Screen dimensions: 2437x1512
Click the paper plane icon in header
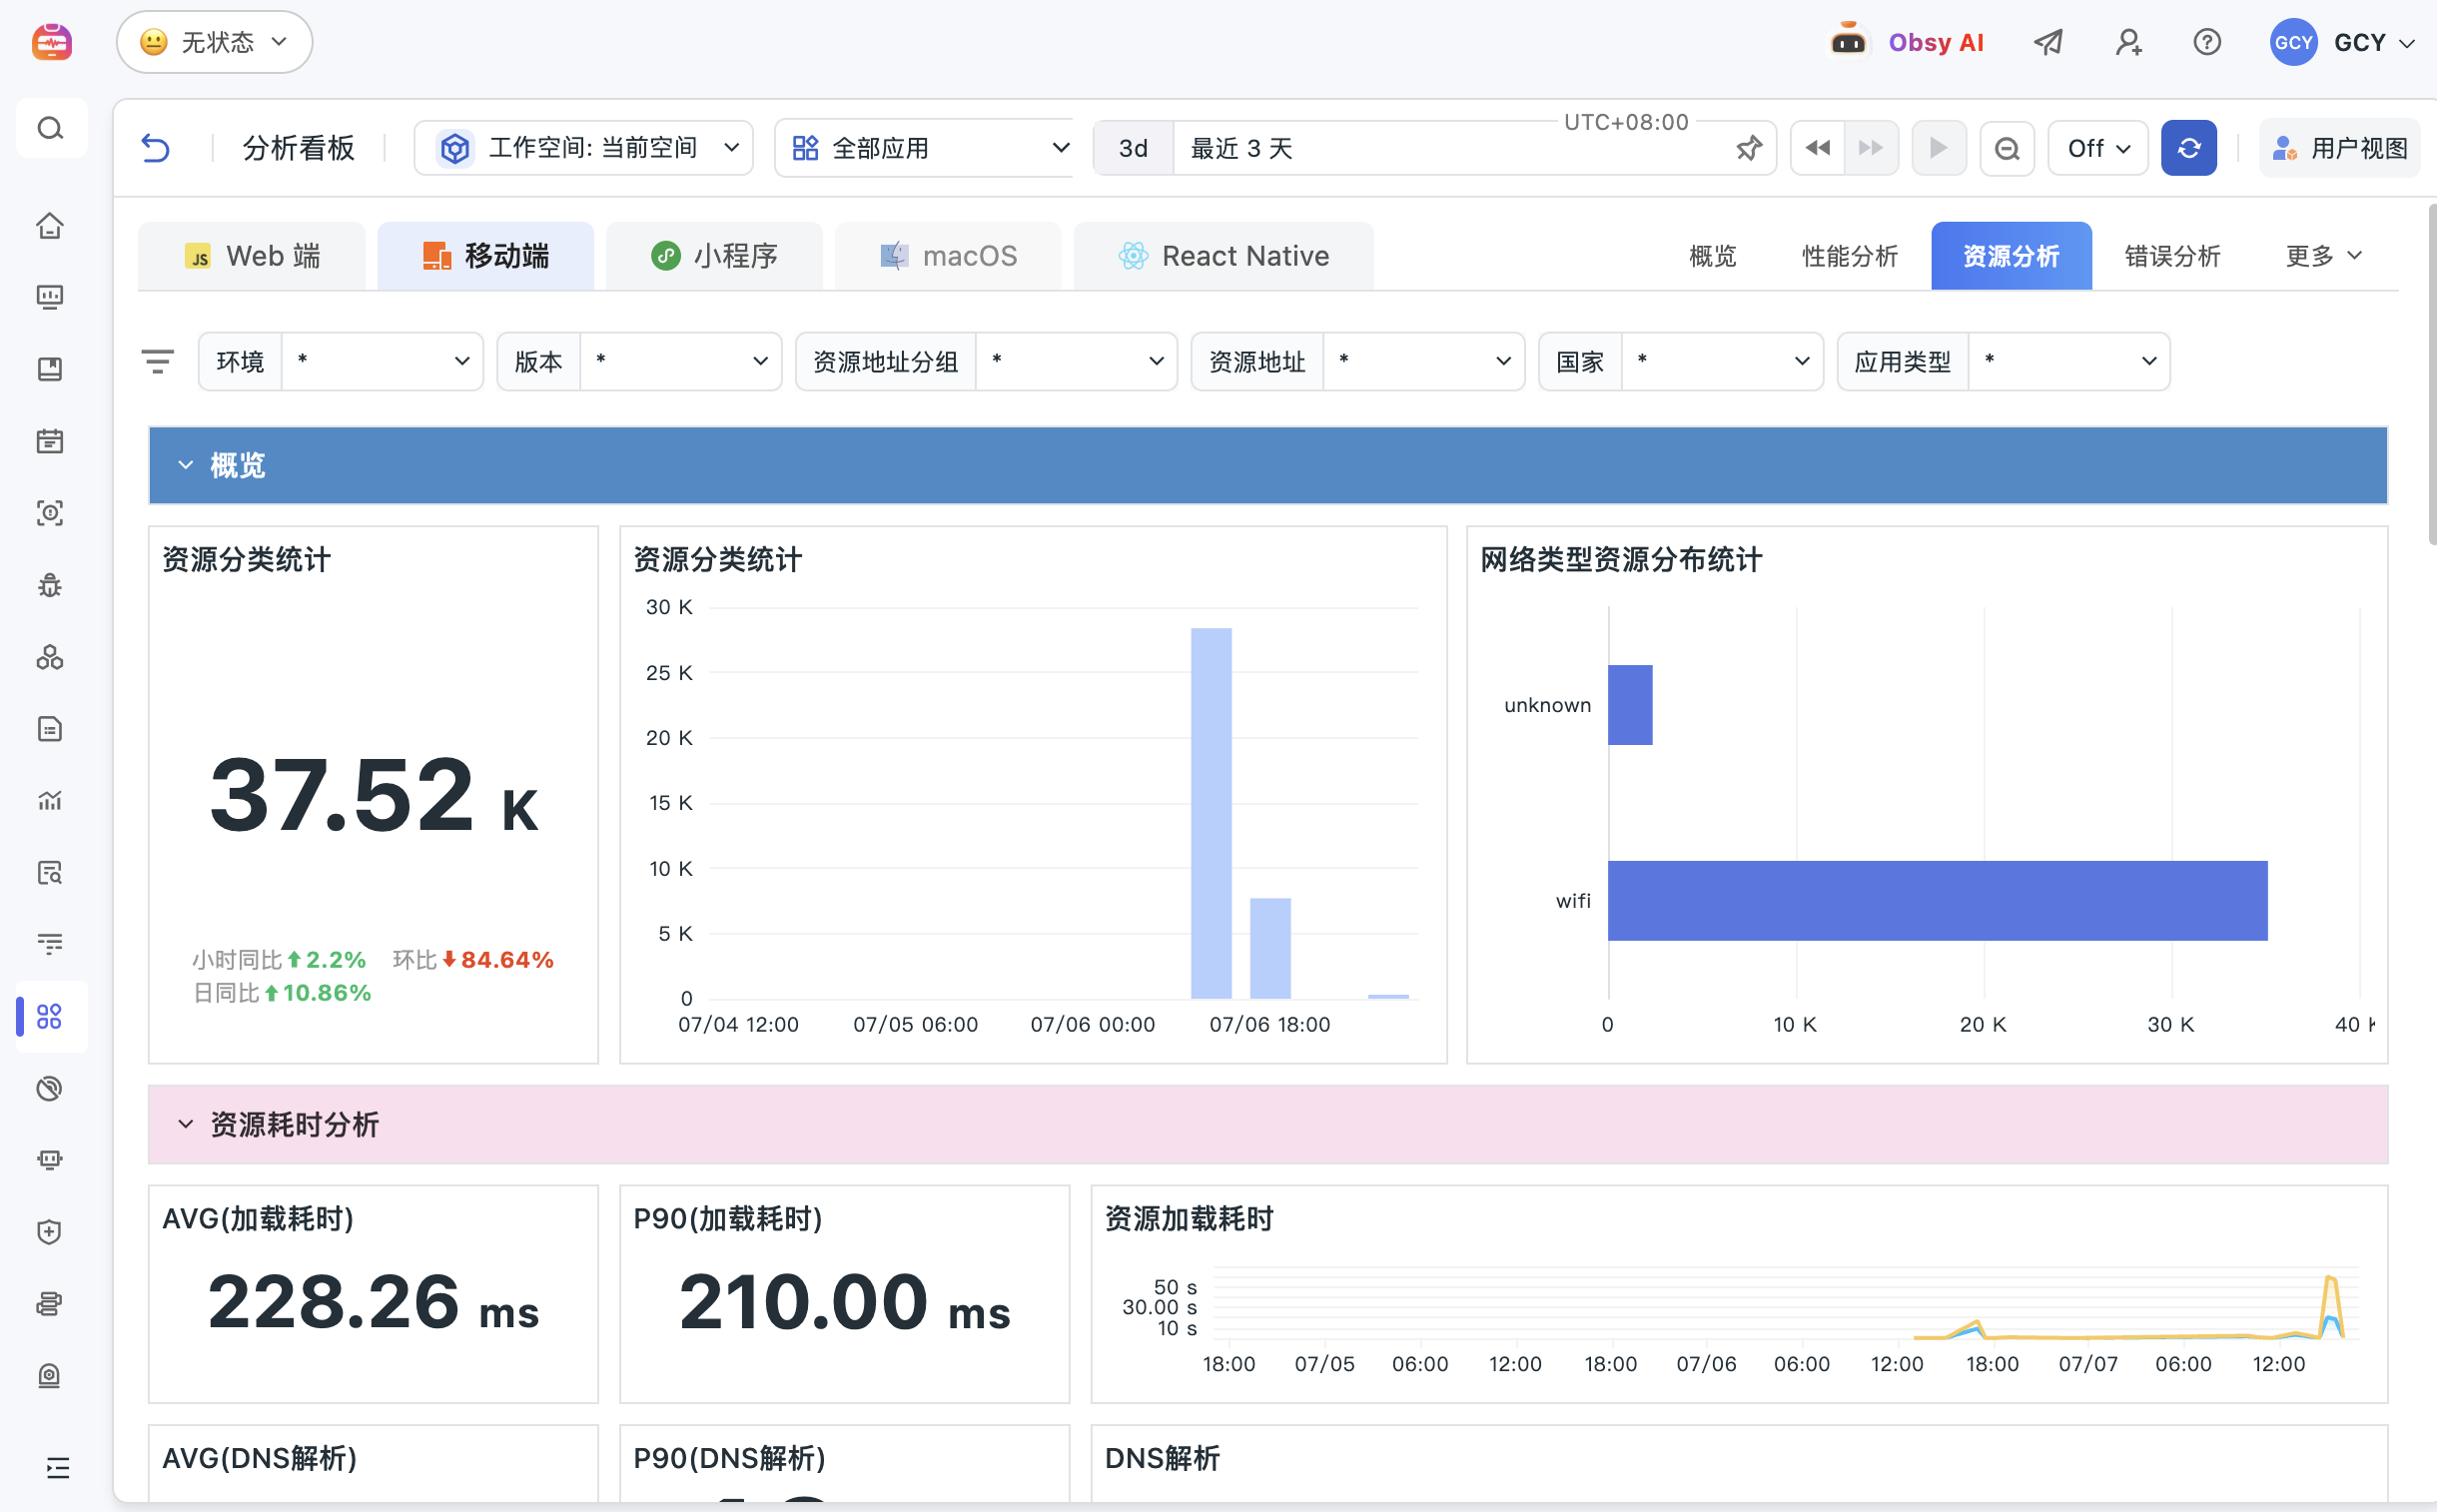(2048, 42)
